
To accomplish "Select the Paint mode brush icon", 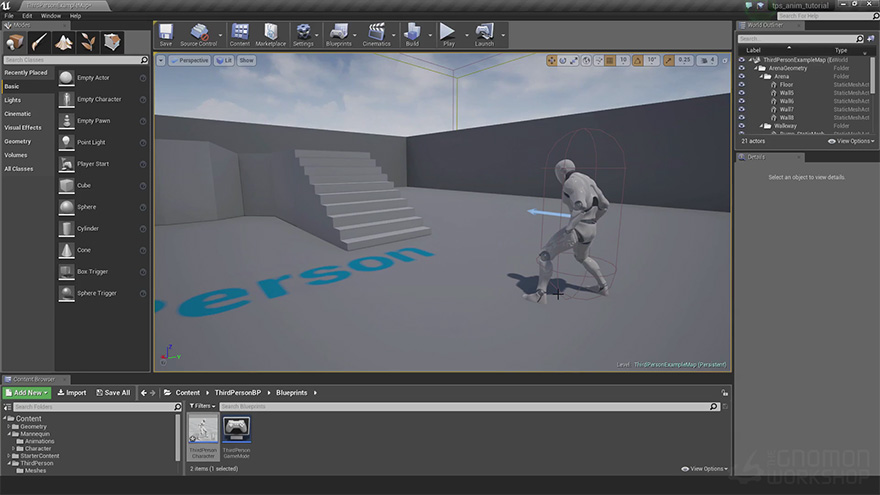I will point(39,42).
